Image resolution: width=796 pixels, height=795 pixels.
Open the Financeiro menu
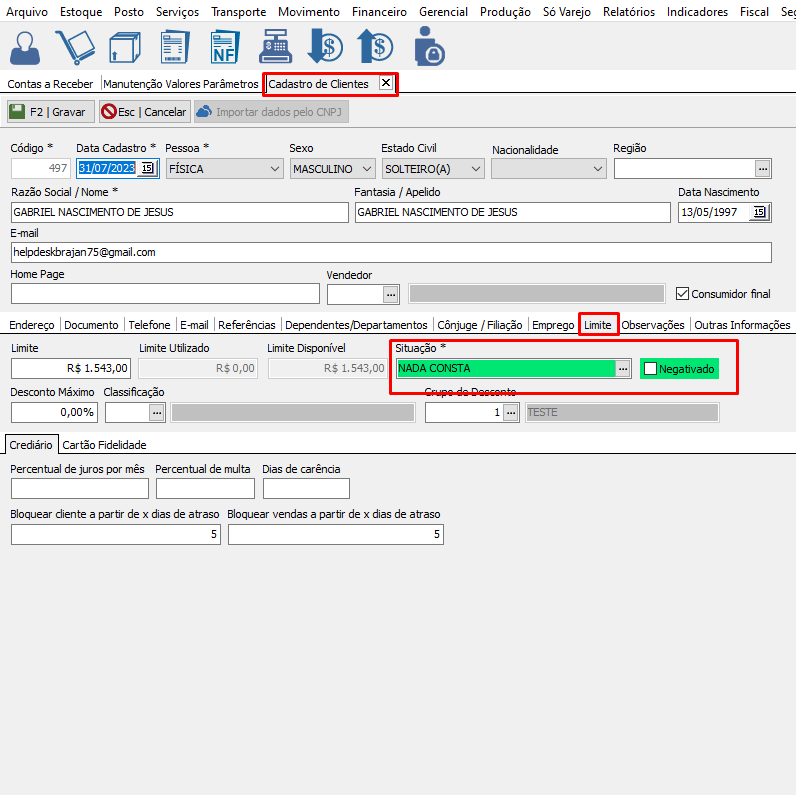[x=378, y=12]
